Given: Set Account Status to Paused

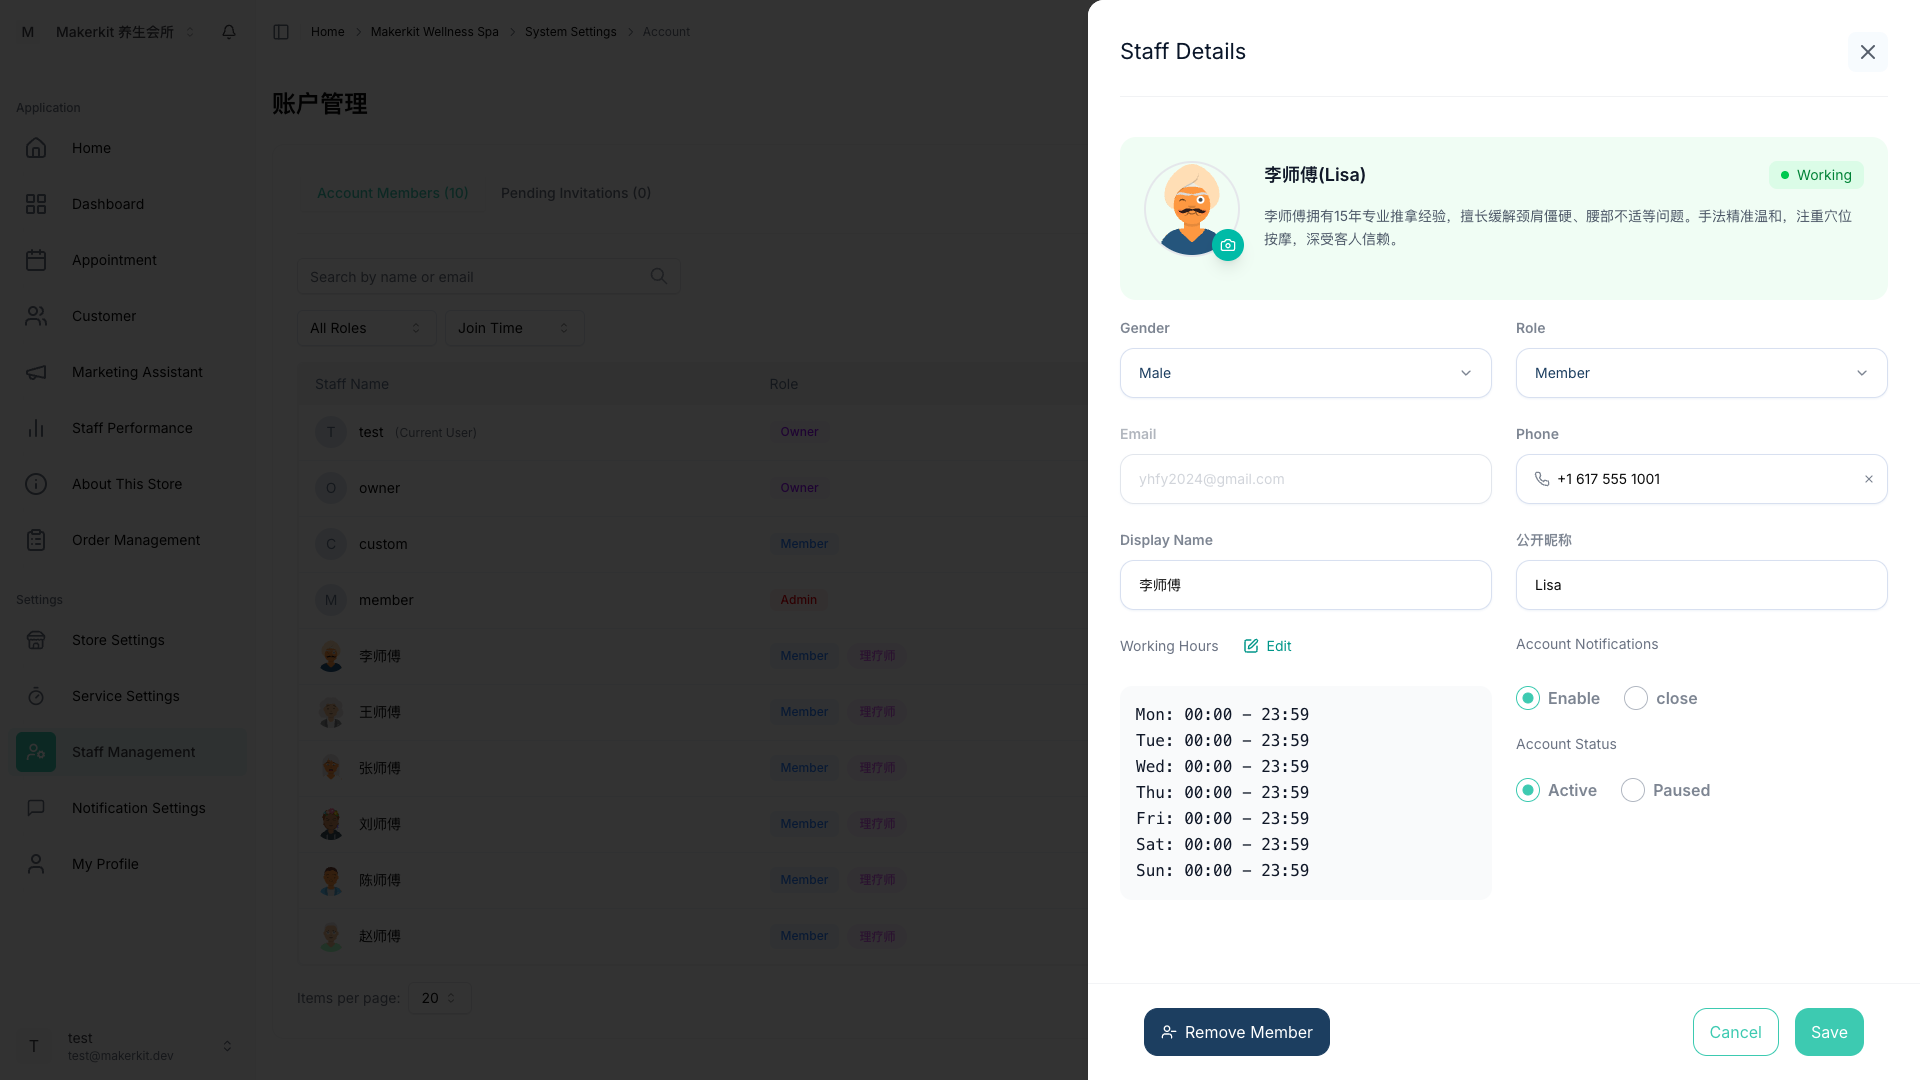Looking at the screenshot, I should (x=1633, y=790).
